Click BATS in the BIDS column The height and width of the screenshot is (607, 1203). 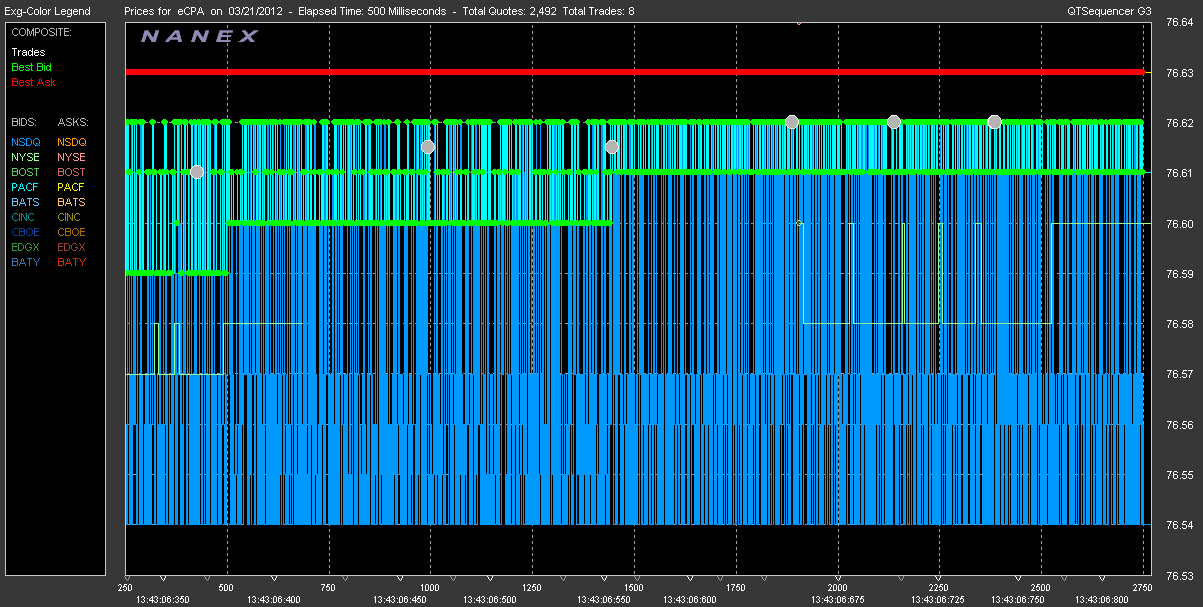point(26,202)
